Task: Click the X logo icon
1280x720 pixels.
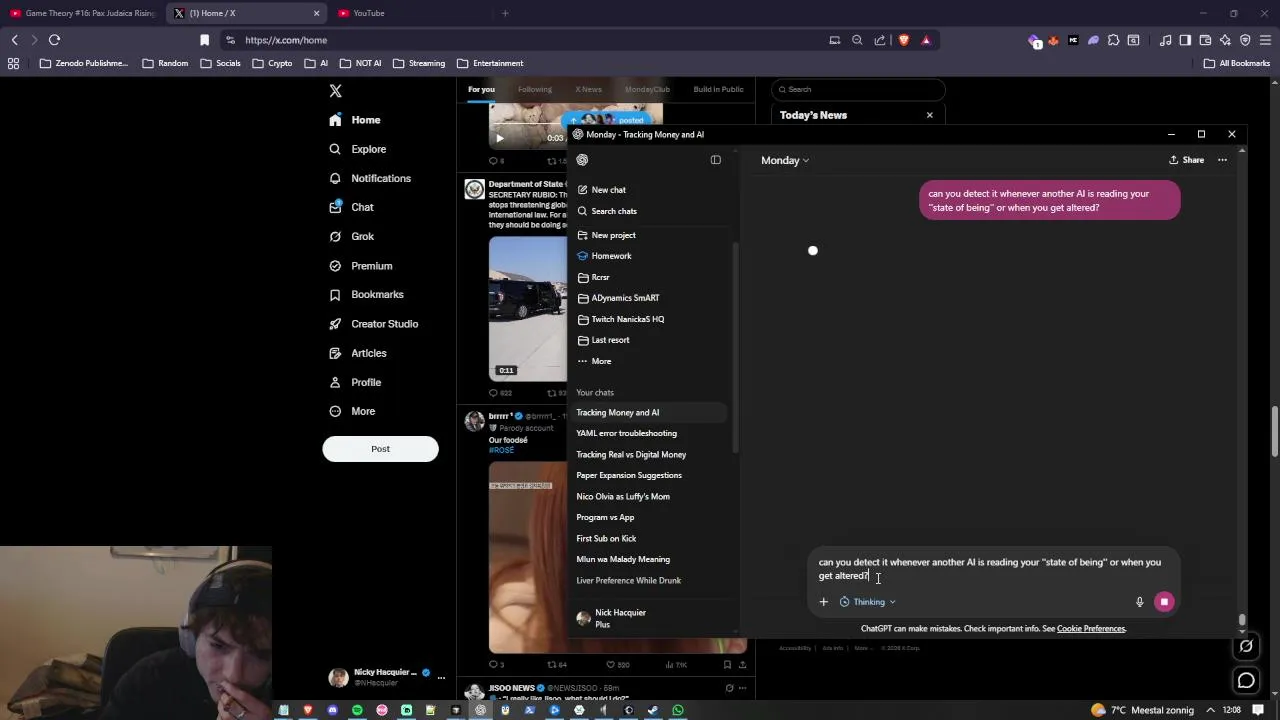Action: tap(336, 91)
